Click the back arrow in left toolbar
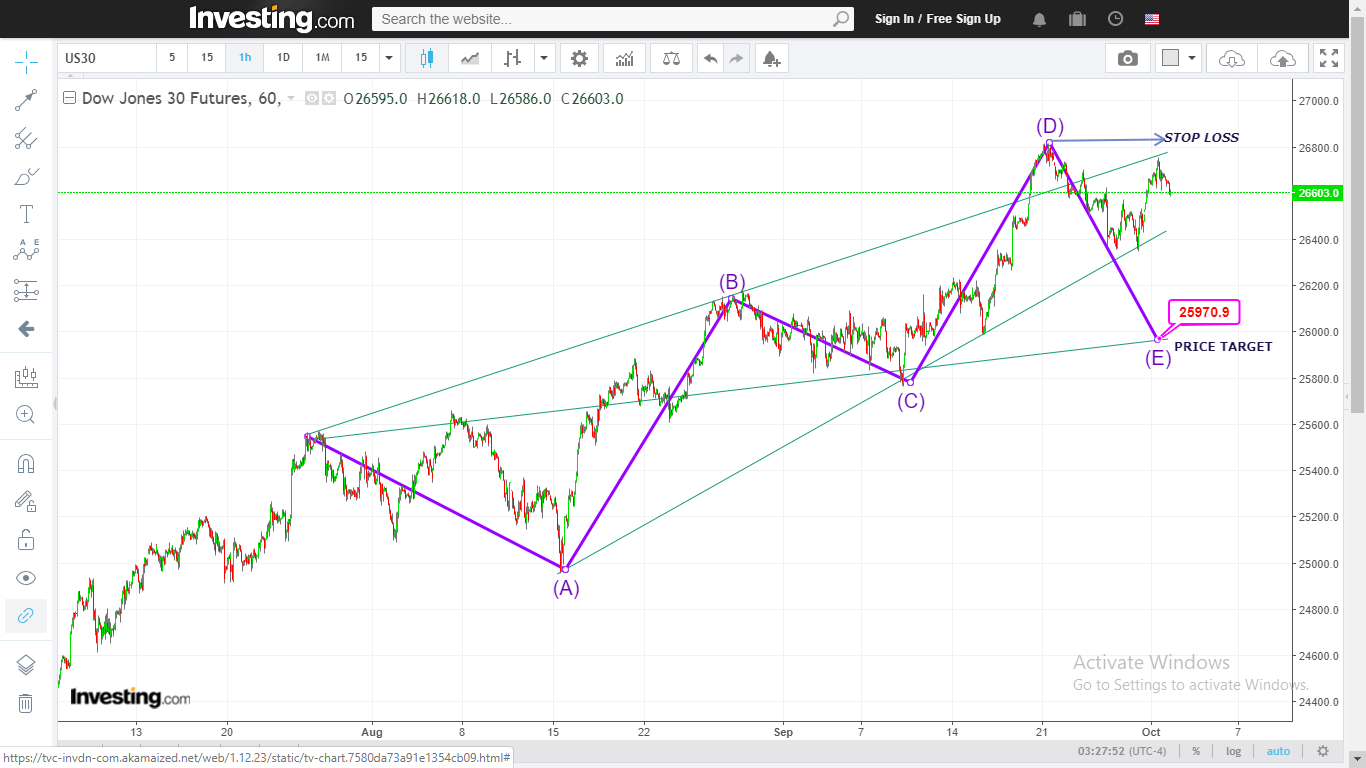The width and height of the screenshot is (1366, 768). (26, 328)
